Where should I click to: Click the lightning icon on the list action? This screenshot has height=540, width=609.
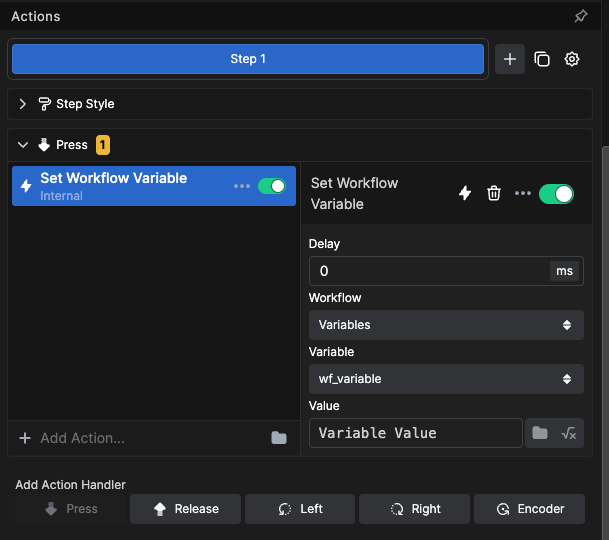pyautogui.click(x=26, y=186)
